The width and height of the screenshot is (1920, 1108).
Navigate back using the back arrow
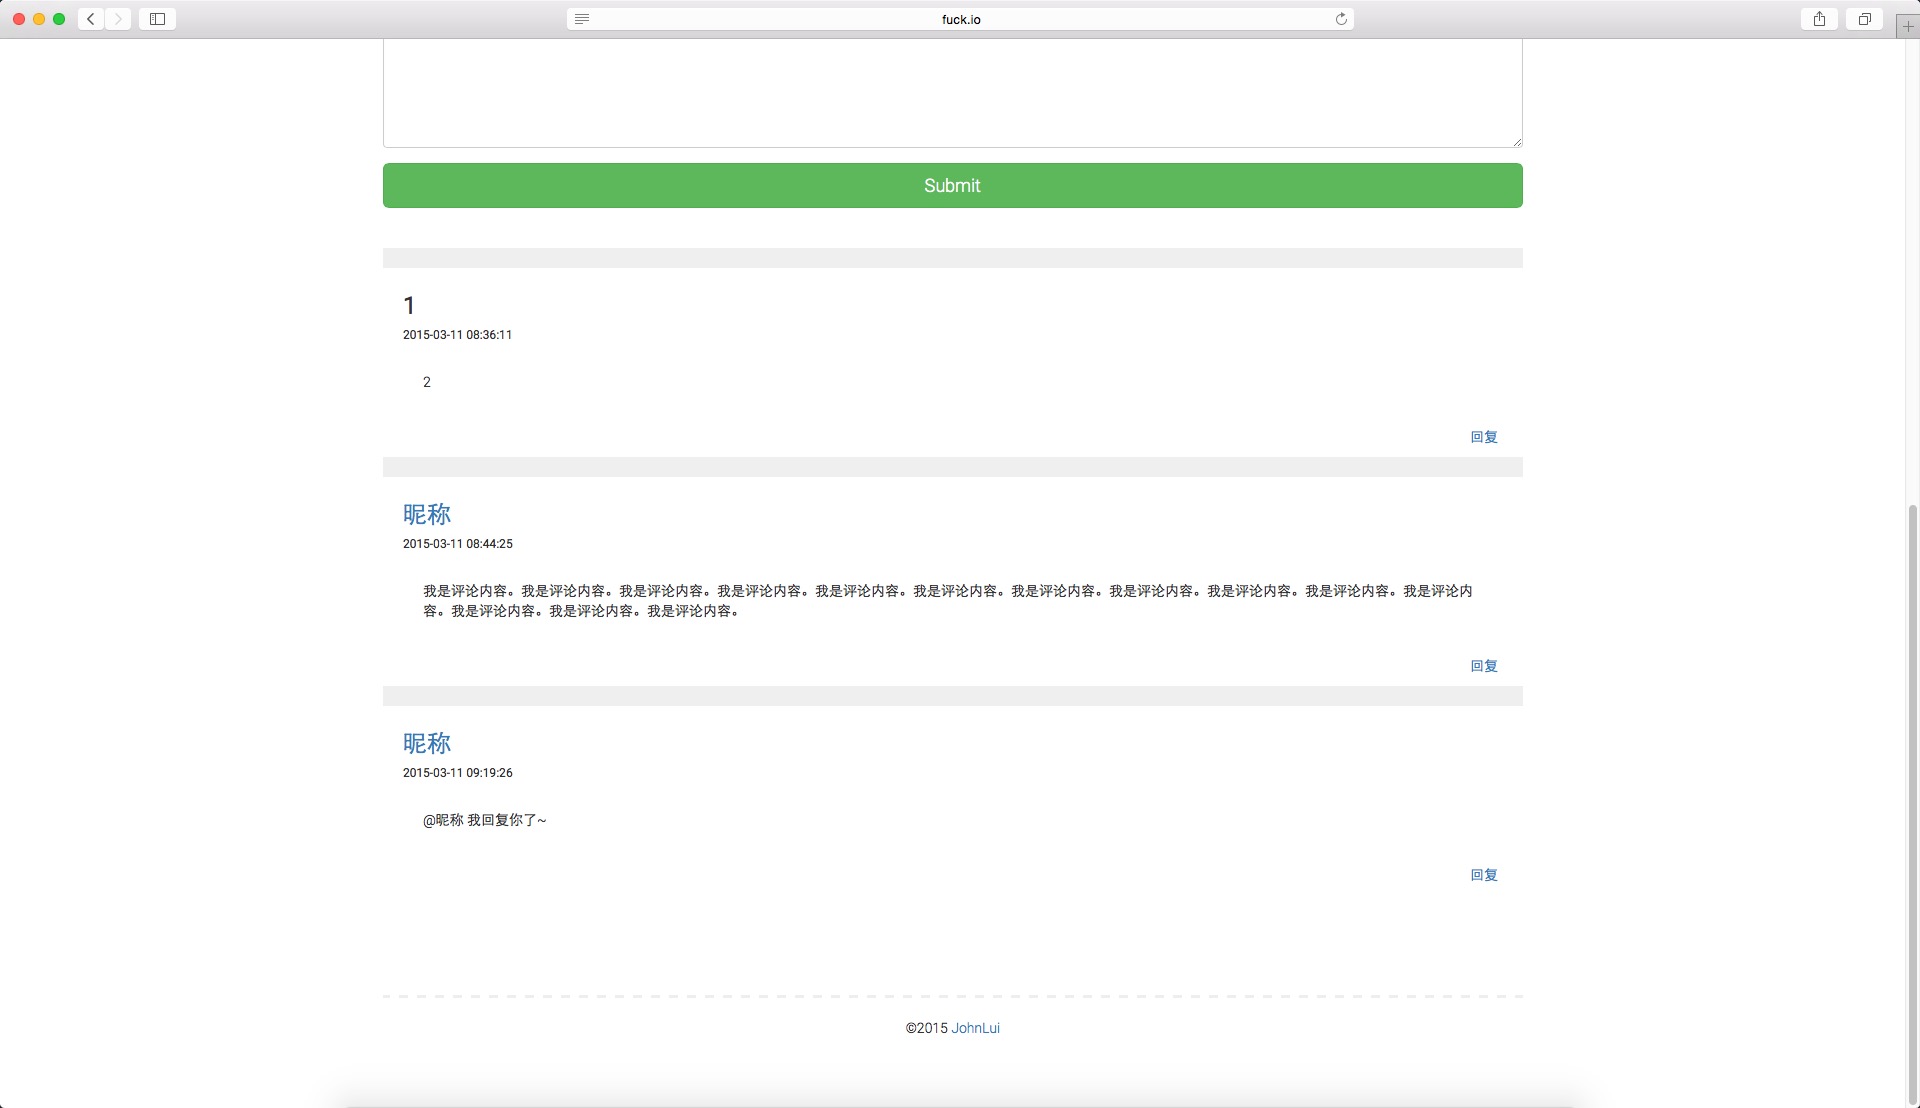(89, 18)
